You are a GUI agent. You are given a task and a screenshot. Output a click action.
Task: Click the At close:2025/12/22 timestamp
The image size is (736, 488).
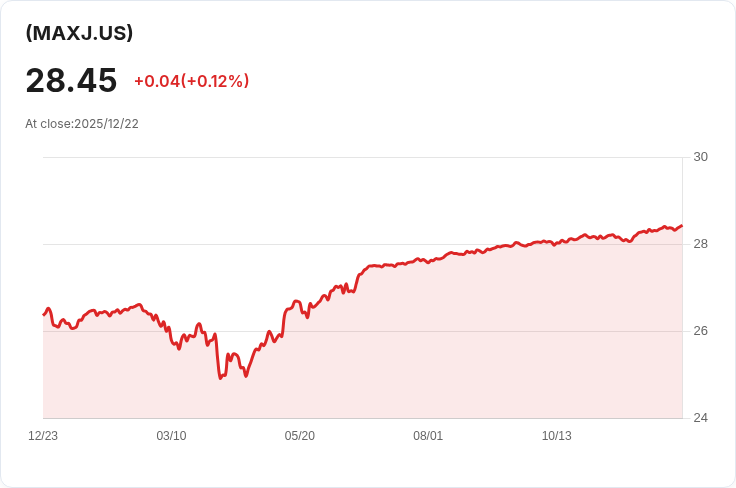pos(82,124)
